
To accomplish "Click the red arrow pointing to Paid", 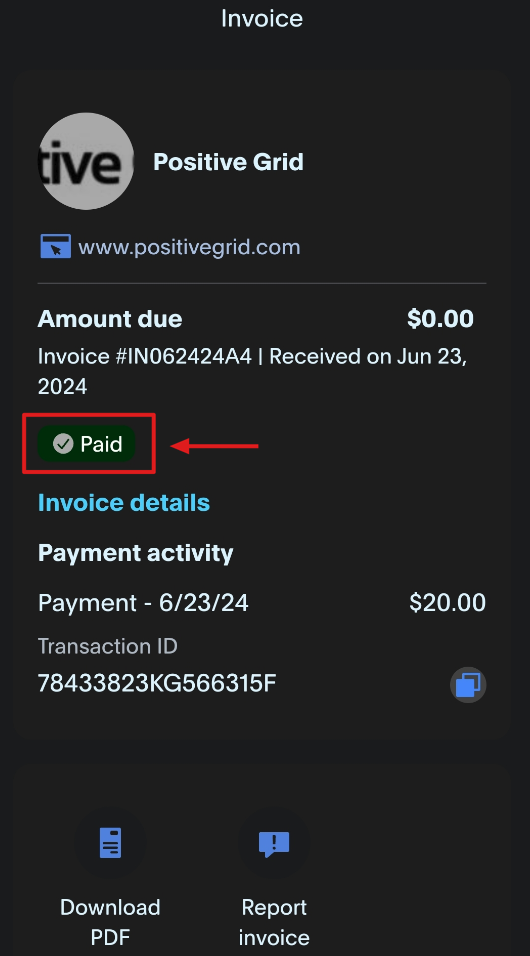I will [214, 446].
